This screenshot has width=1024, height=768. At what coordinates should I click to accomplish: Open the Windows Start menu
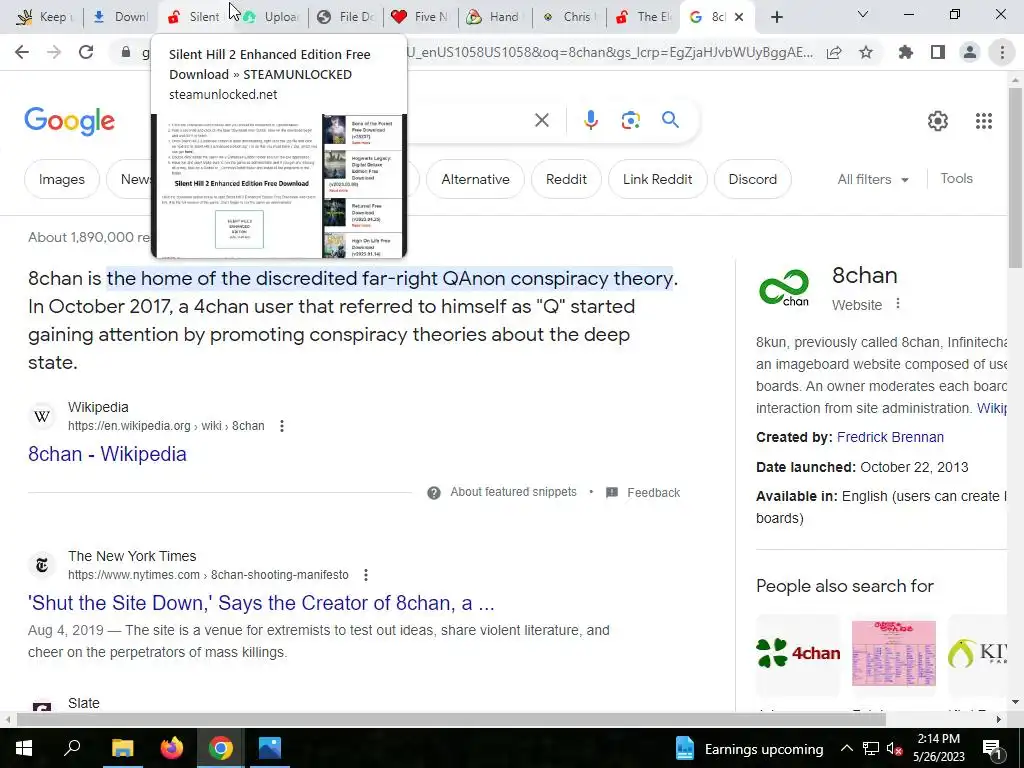[x=24, y=748]
